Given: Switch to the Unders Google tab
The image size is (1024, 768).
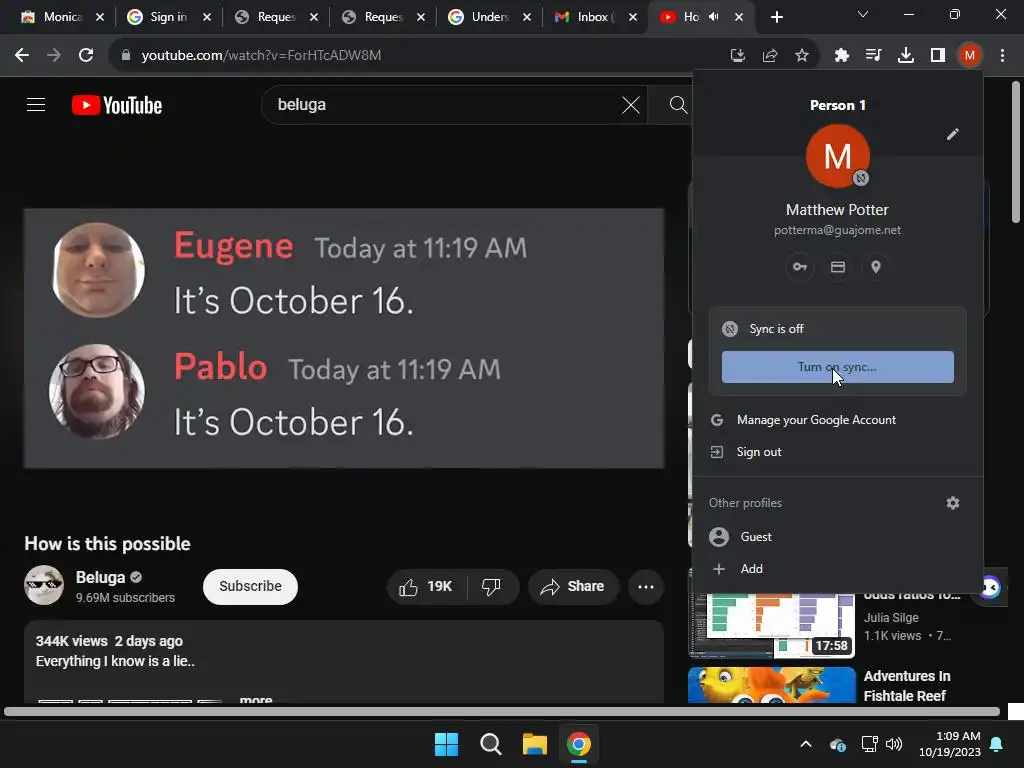Looking at the screenshot, I should pos(487,17).
